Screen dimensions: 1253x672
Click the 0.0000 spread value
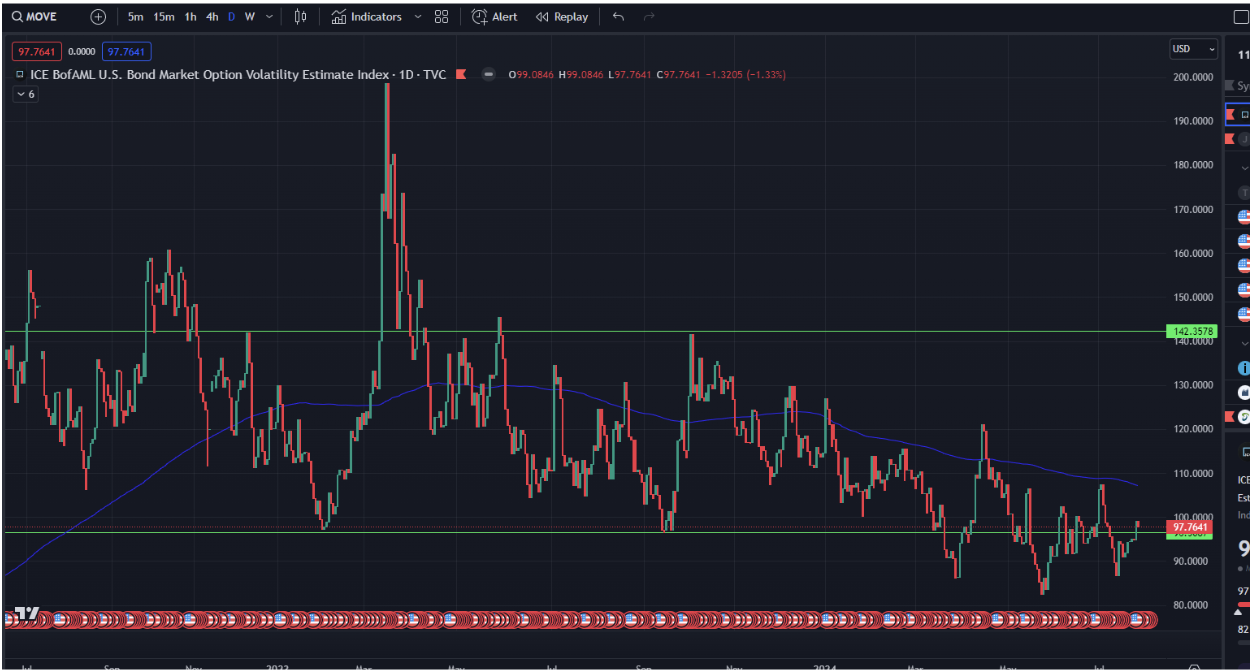point(82,52)
